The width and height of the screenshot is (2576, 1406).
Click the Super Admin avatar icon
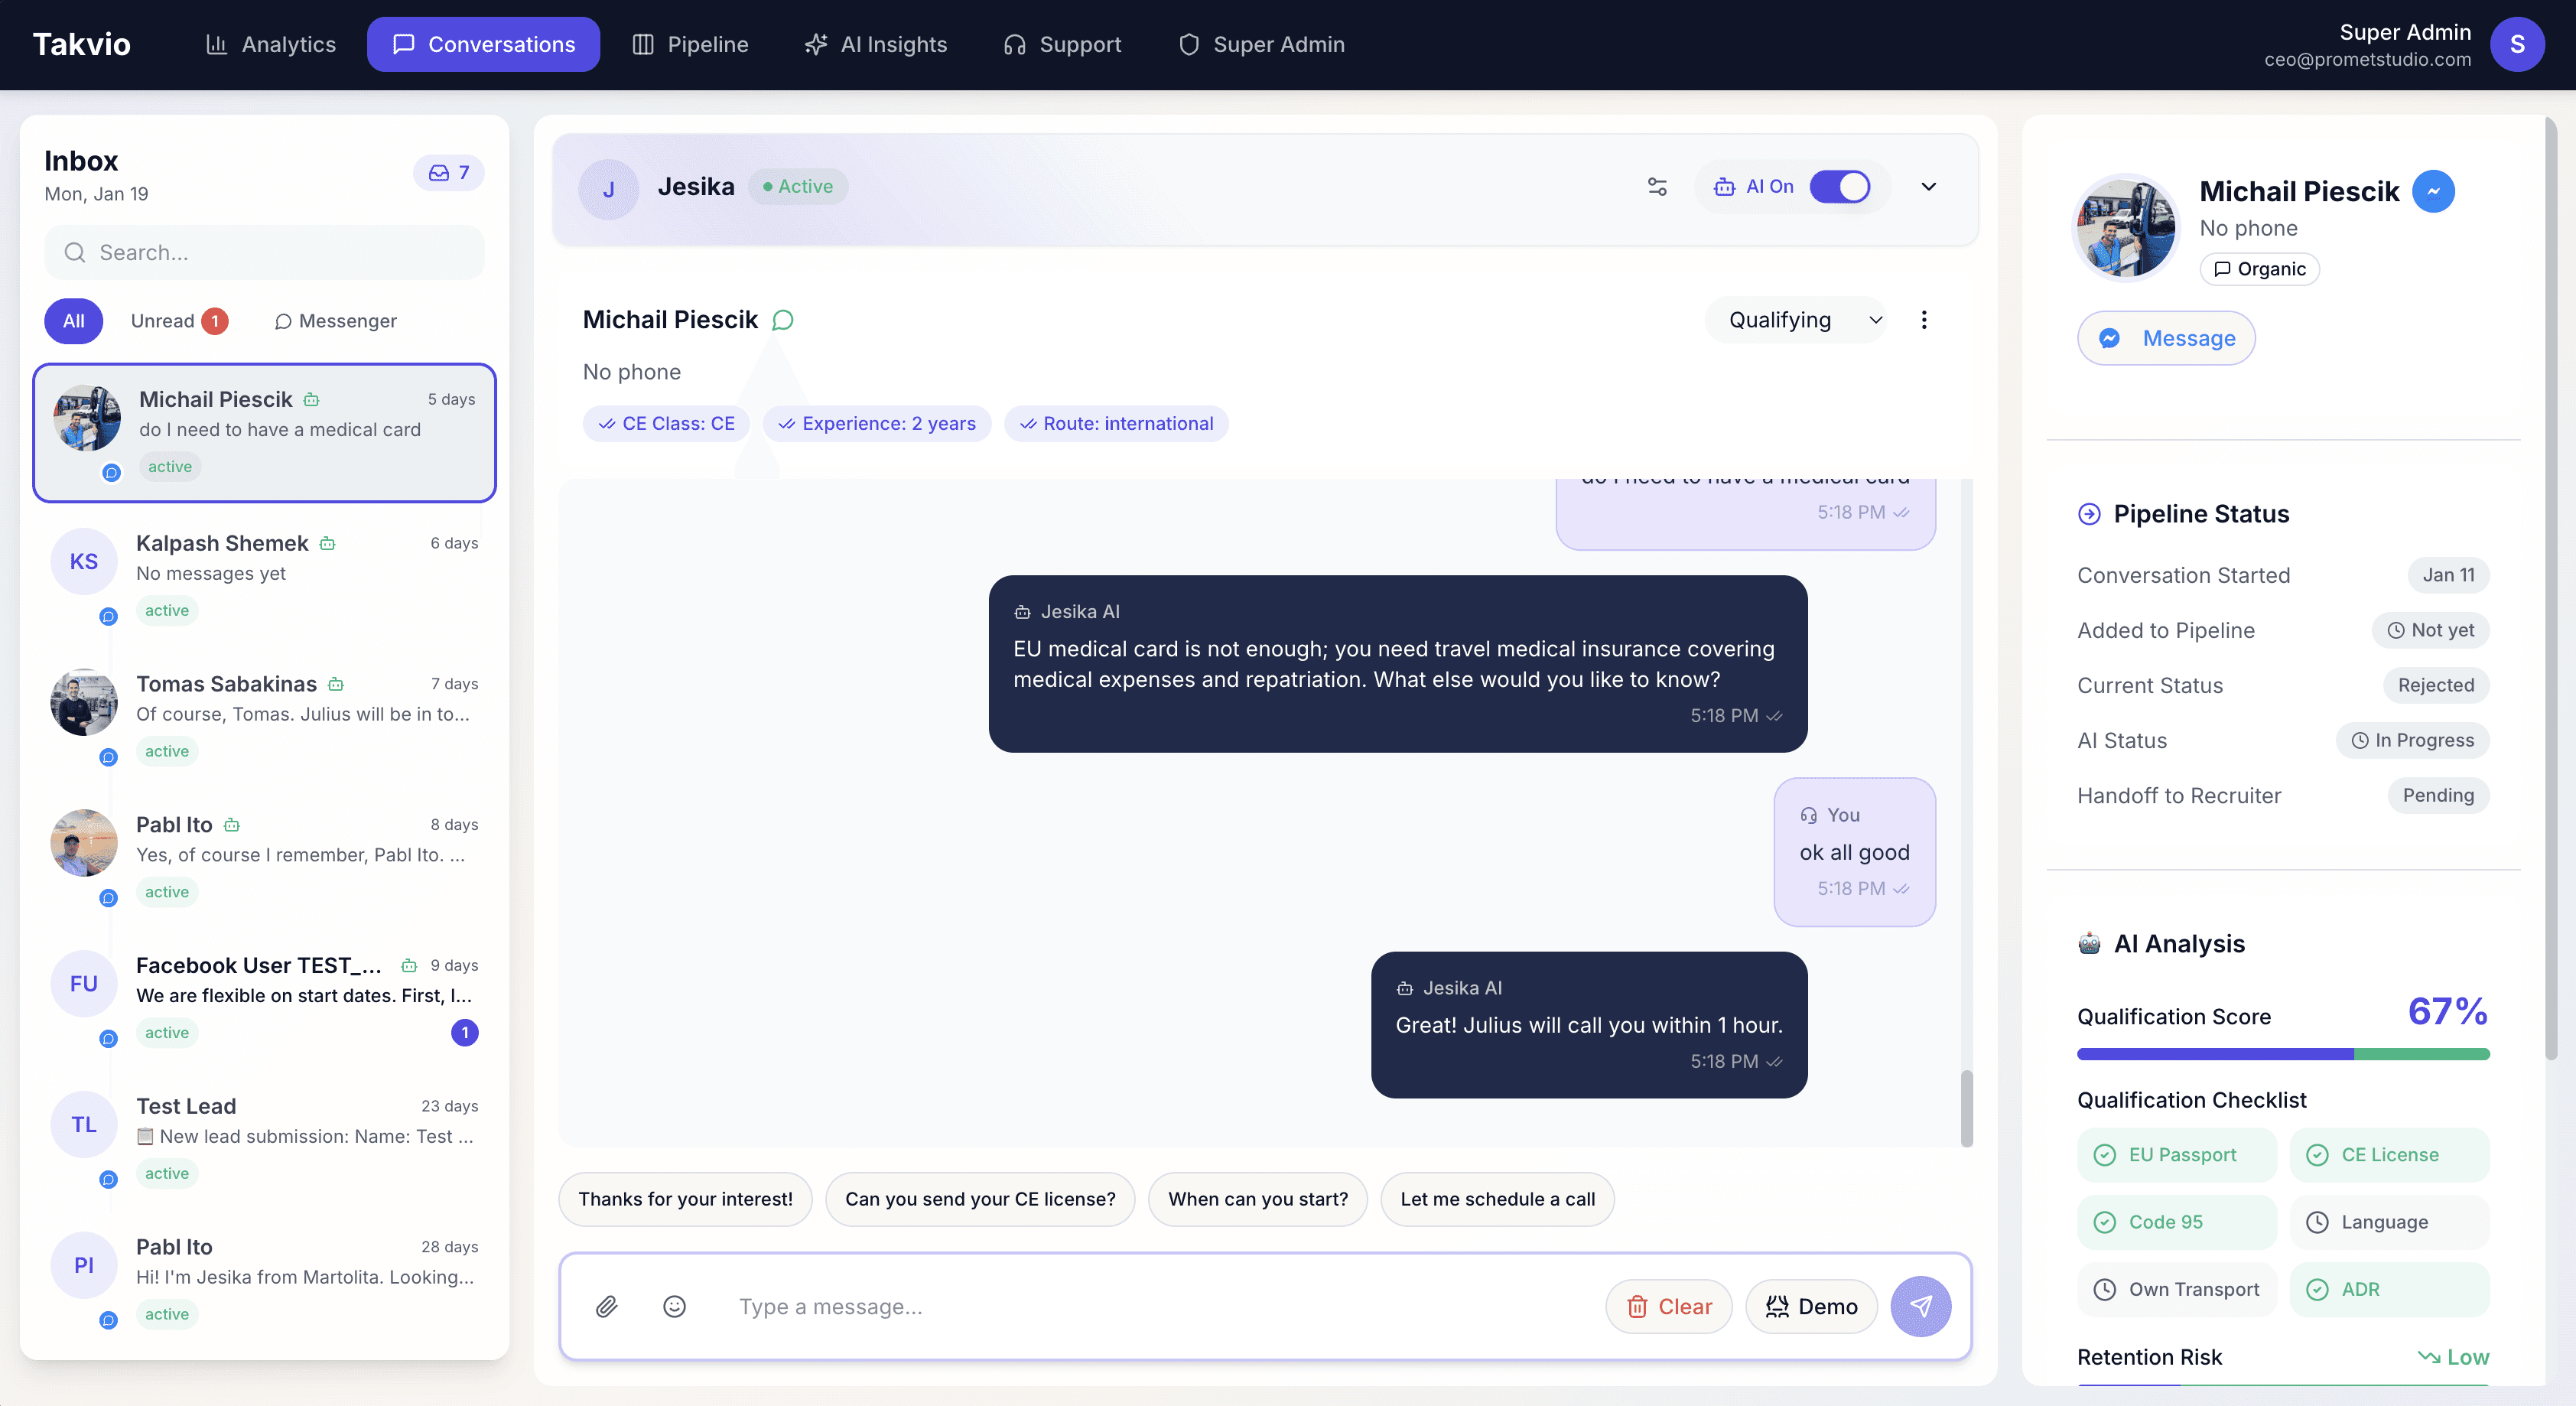(x=2517, y=44)
